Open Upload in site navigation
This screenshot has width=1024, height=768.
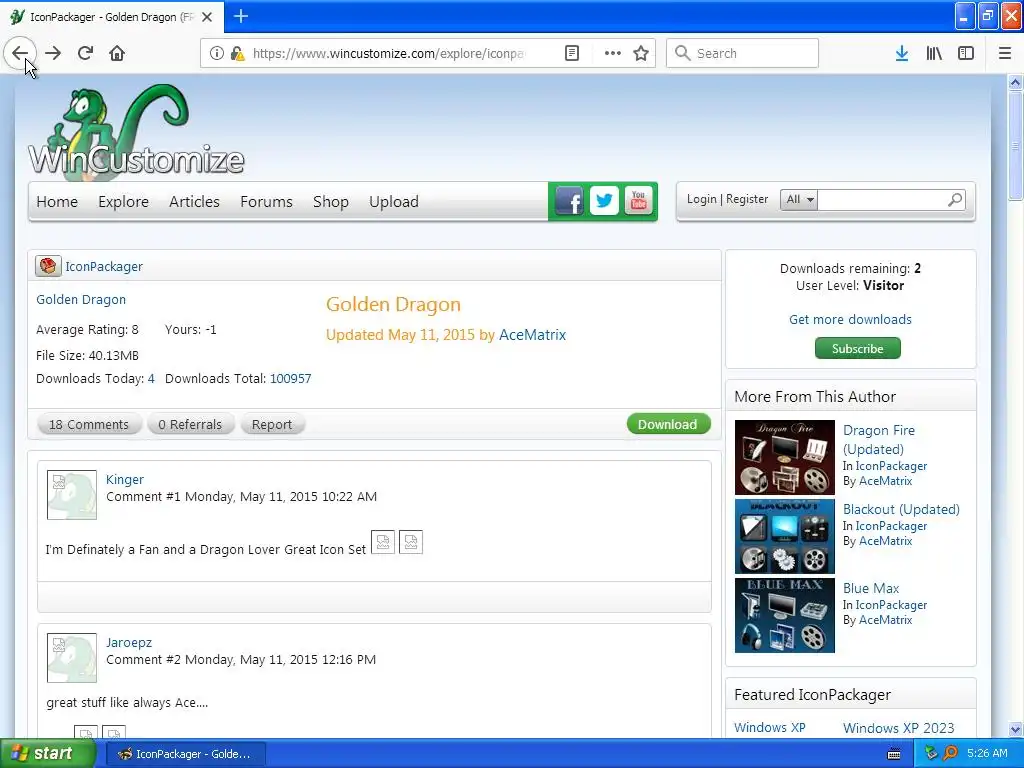pyautogui.click(x=394, y=202)
